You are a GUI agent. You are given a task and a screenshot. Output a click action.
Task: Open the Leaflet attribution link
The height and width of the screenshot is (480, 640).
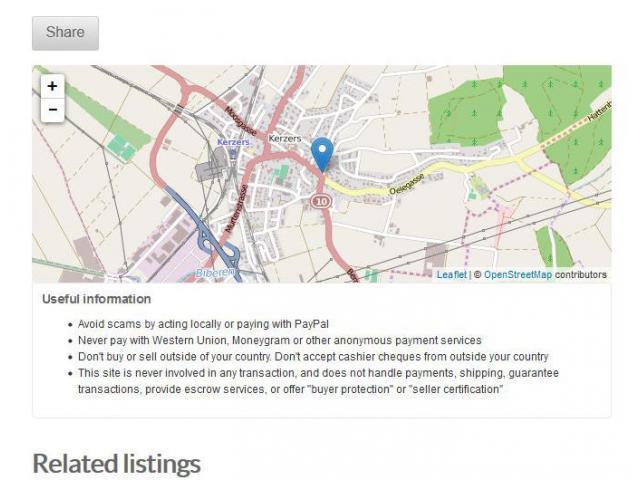point(451,275)
